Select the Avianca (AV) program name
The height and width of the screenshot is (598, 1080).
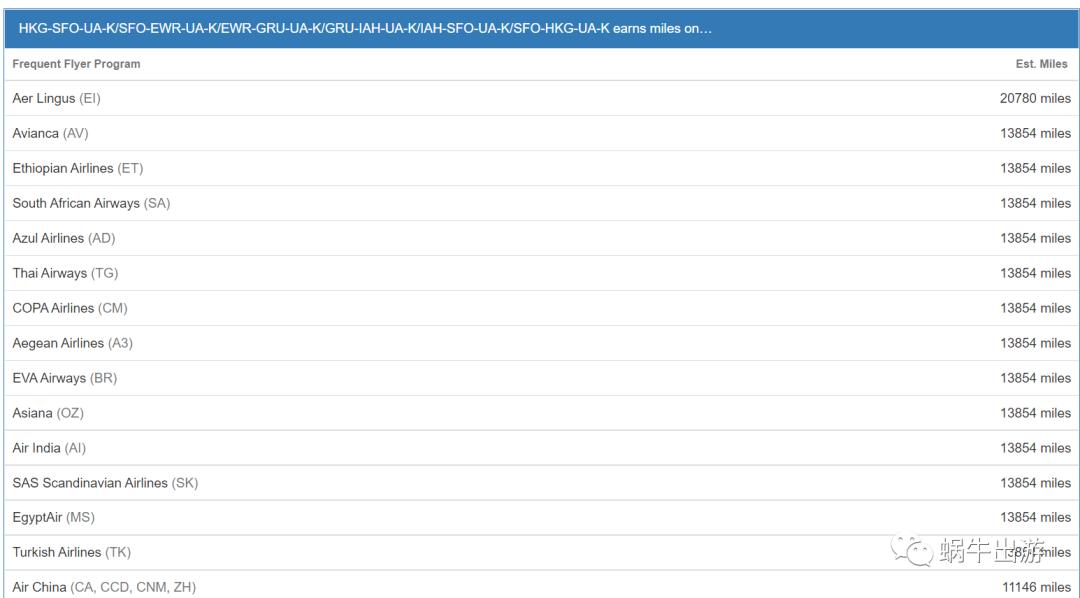point(50,134)
